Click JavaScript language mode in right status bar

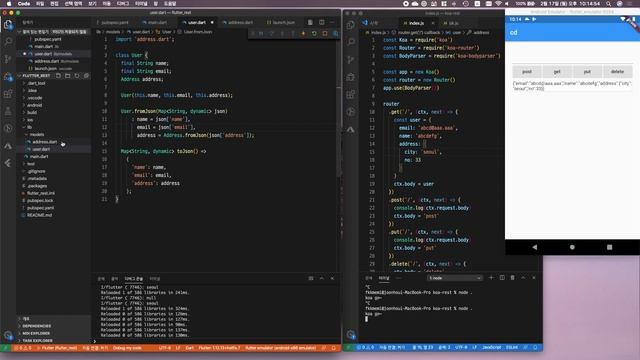(491, 347)
